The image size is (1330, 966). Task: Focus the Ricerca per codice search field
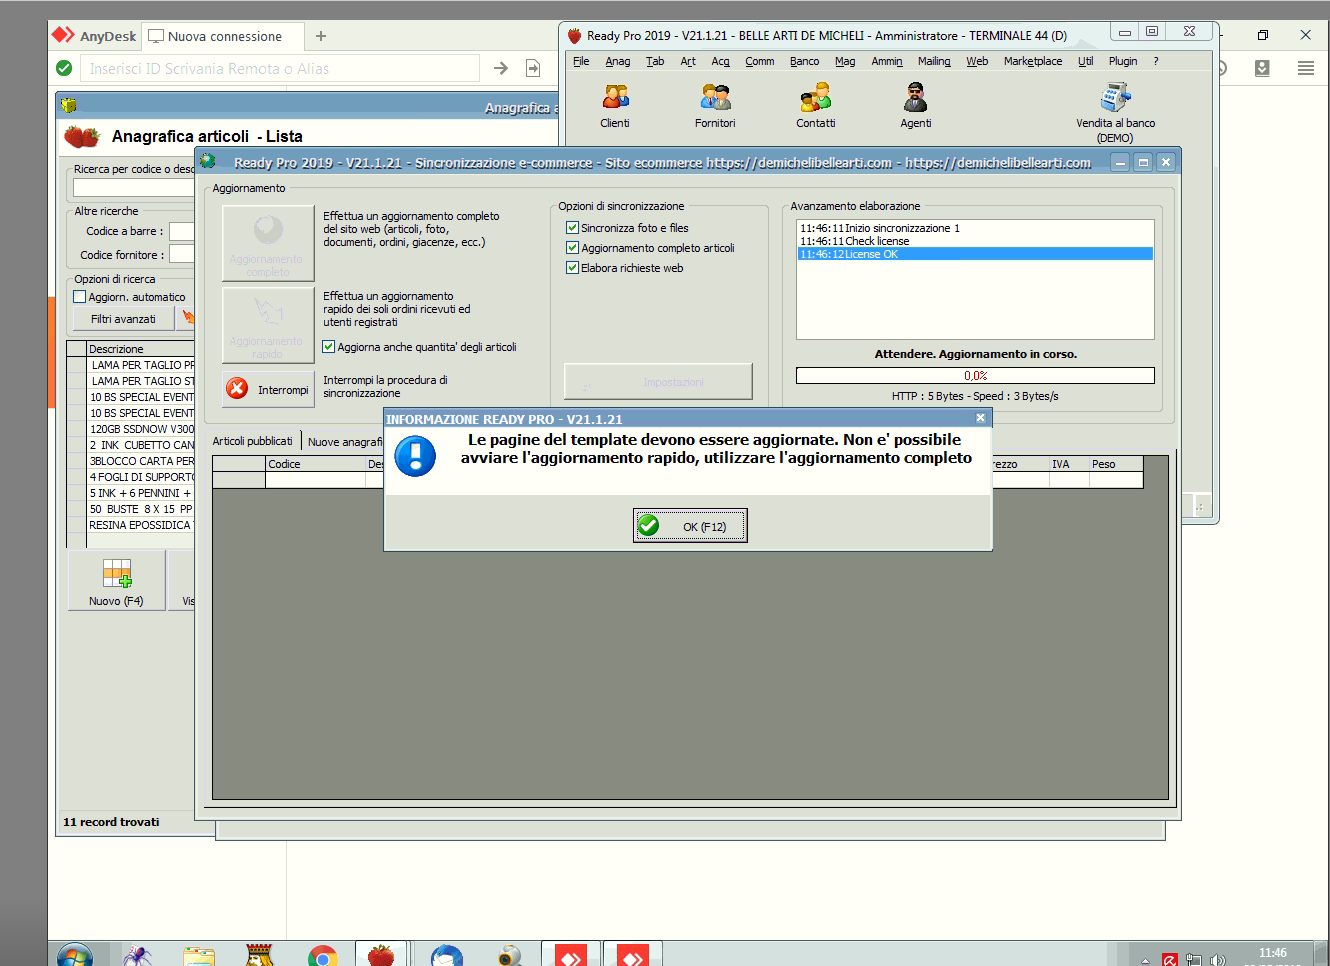pos(134,187)
